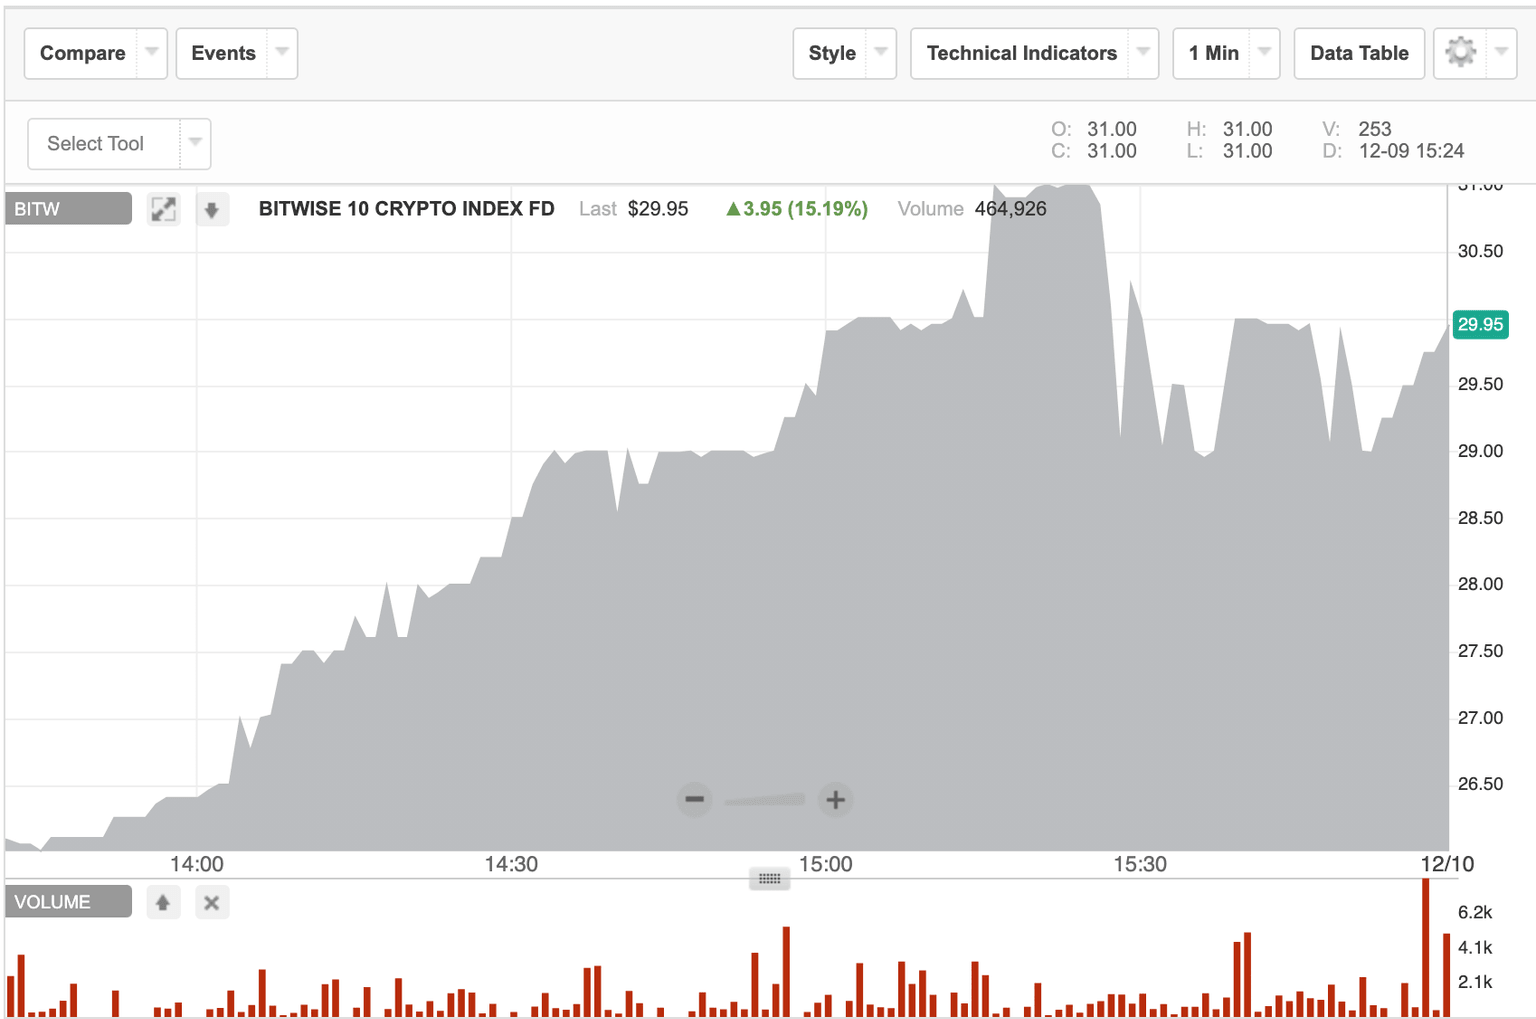
Task: Adjust the zoom level slider
Action: pyautogui.click(x=765, y=800)
